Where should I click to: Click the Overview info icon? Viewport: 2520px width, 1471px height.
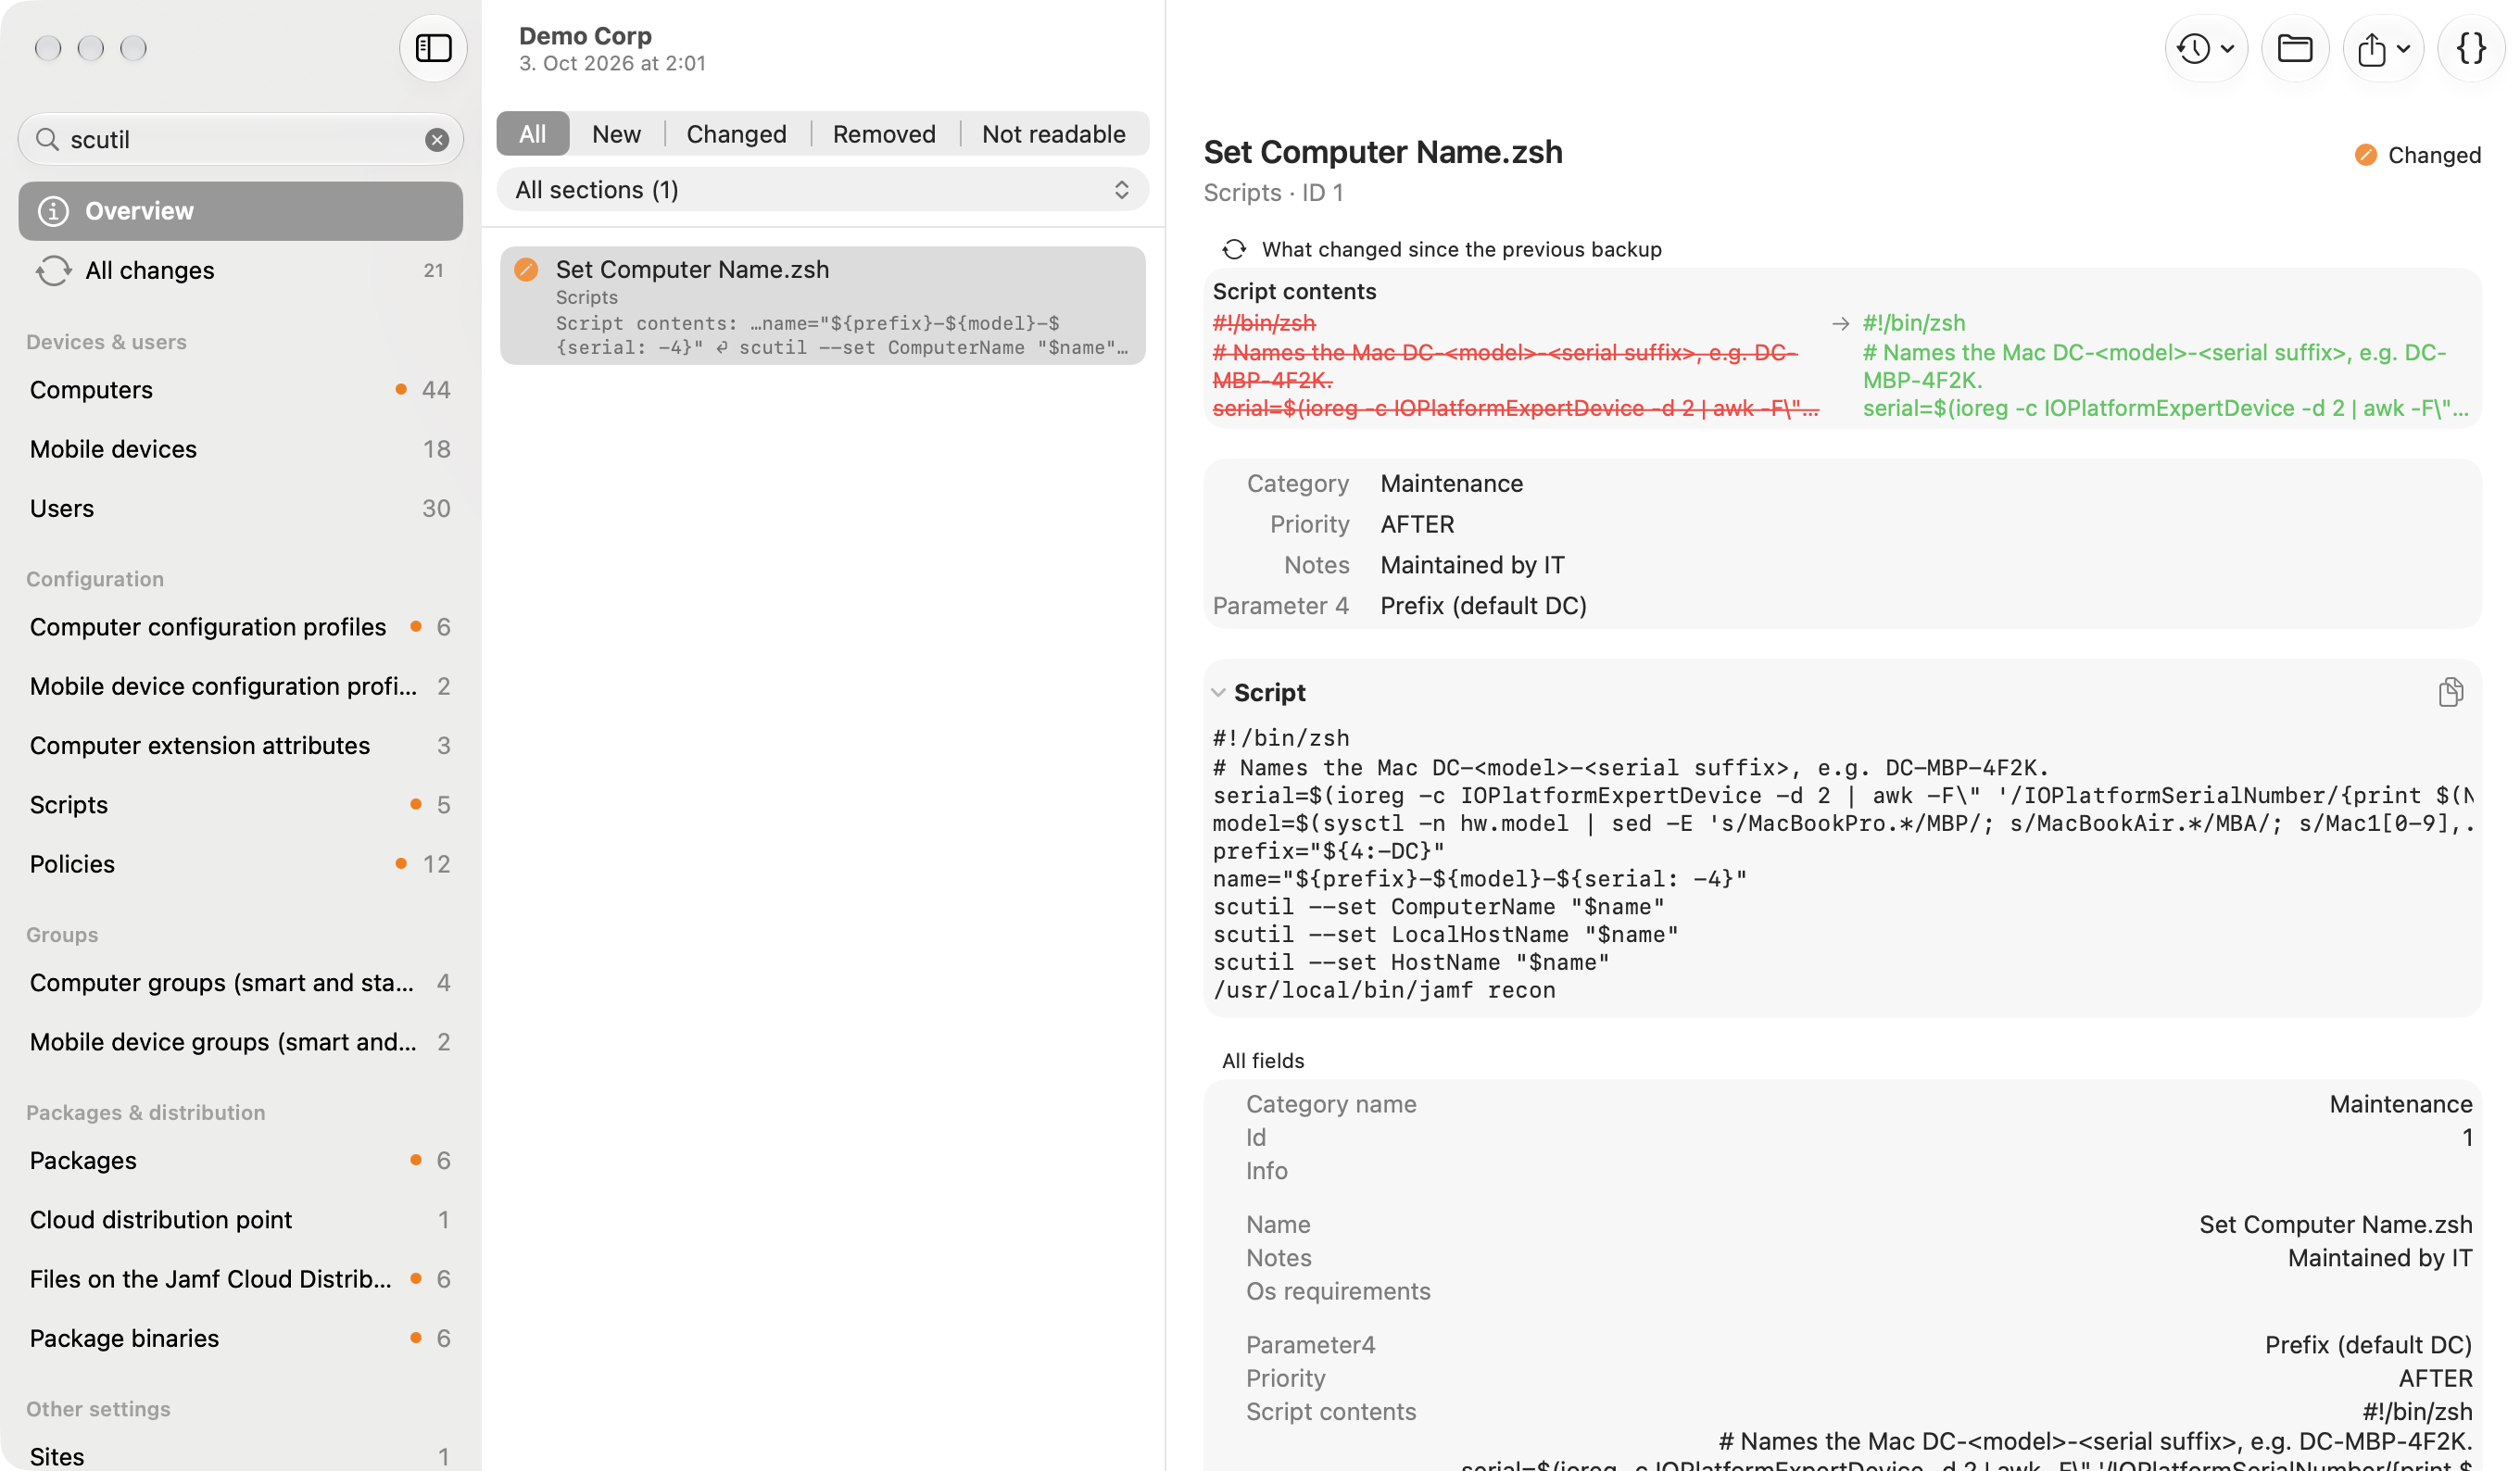[x=53, y=211]
